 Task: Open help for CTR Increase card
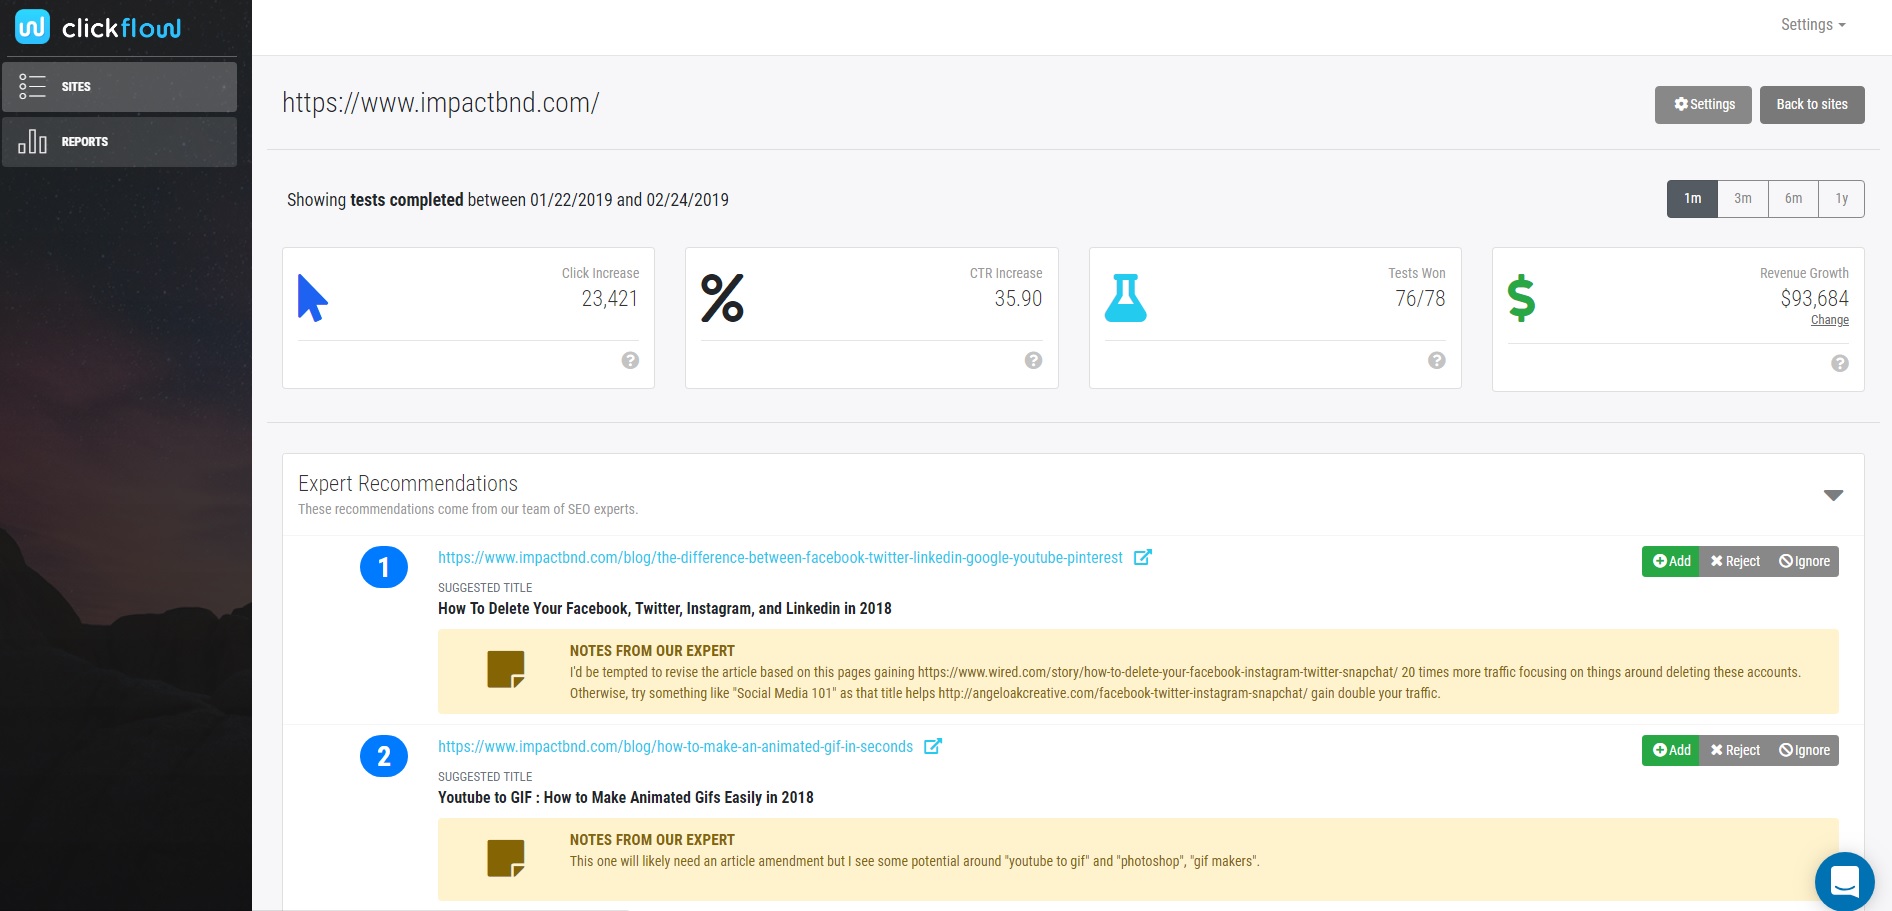pos(1033,360)
